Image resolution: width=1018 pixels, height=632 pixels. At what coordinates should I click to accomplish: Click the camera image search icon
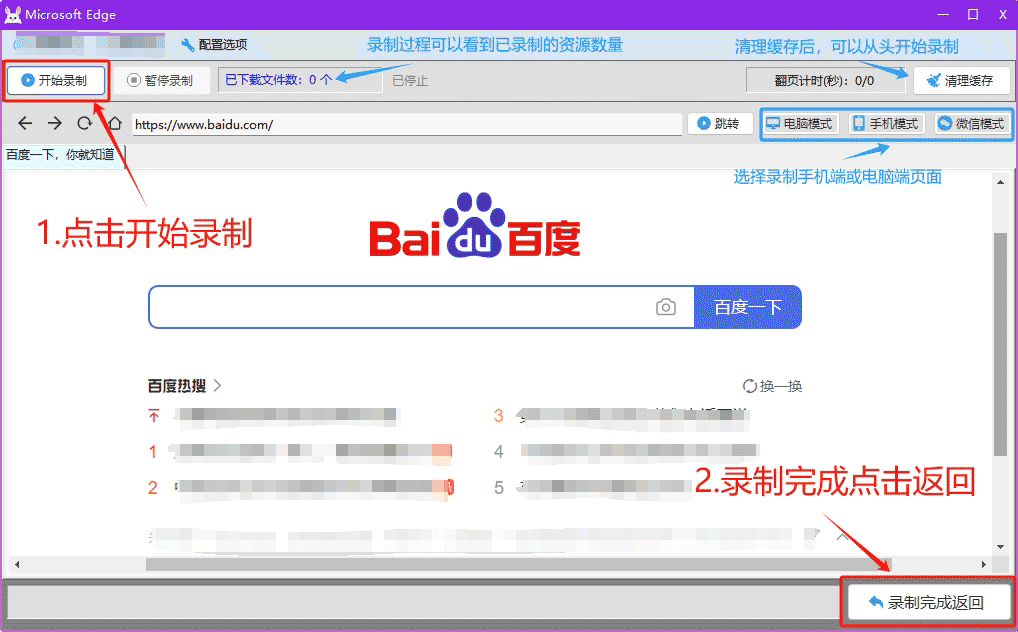coord(665,307)
